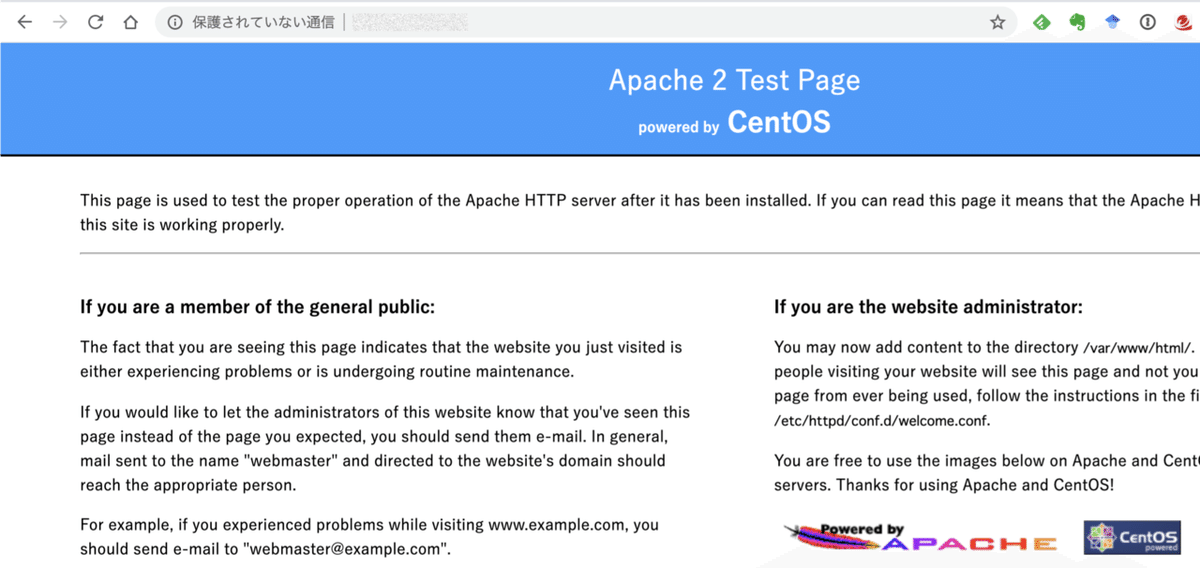This screenshot has width=1200, height=568.
Task: Reload the Apache test page
Action: [95, 22]
